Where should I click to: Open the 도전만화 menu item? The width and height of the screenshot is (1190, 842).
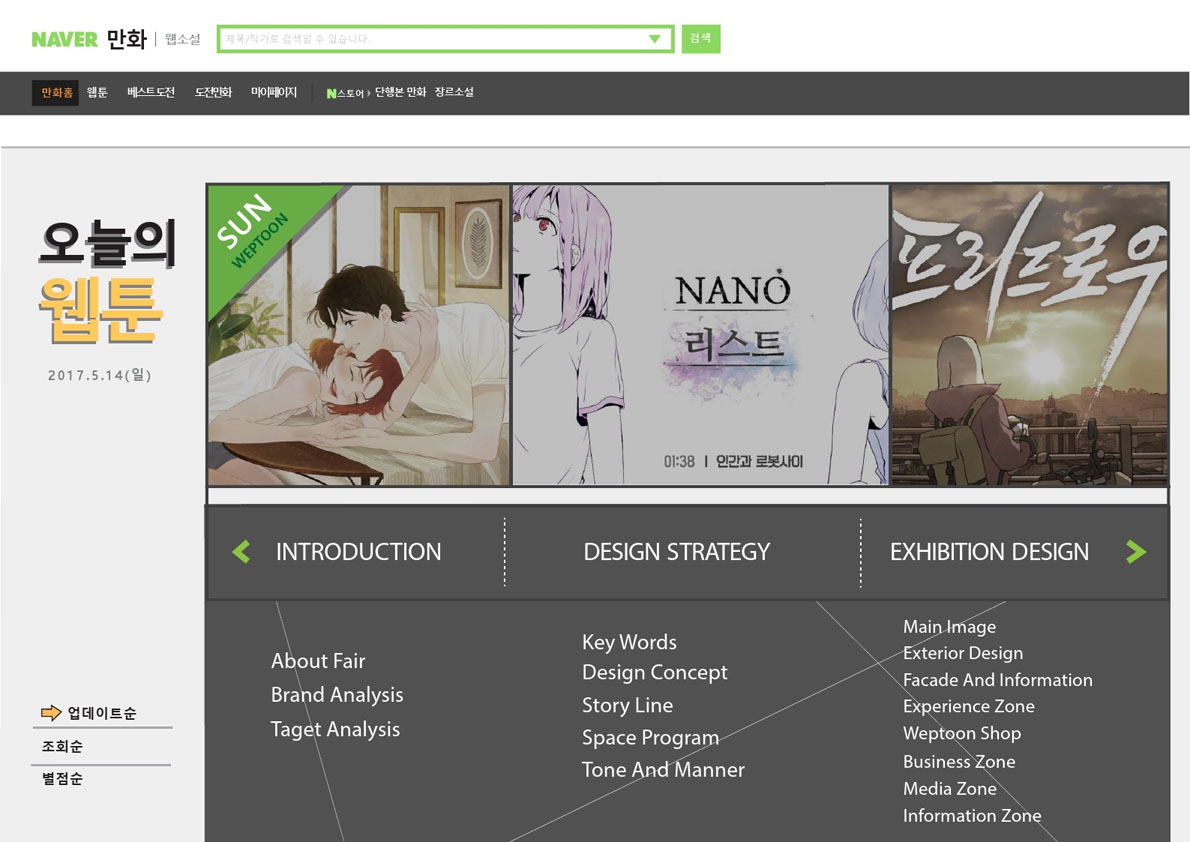(213, 93)
